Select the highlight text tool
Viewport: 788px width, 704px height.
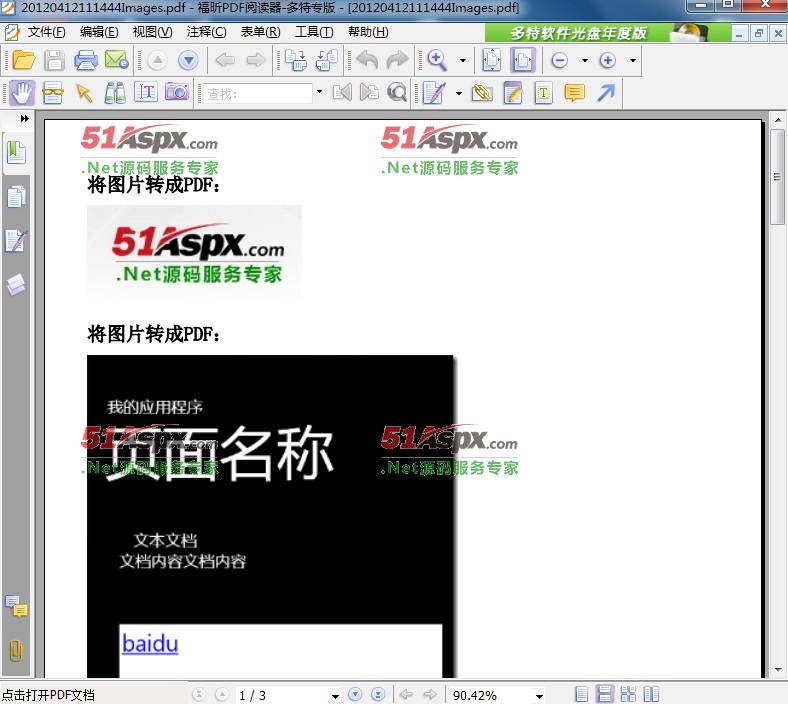(x=513, y=93)
